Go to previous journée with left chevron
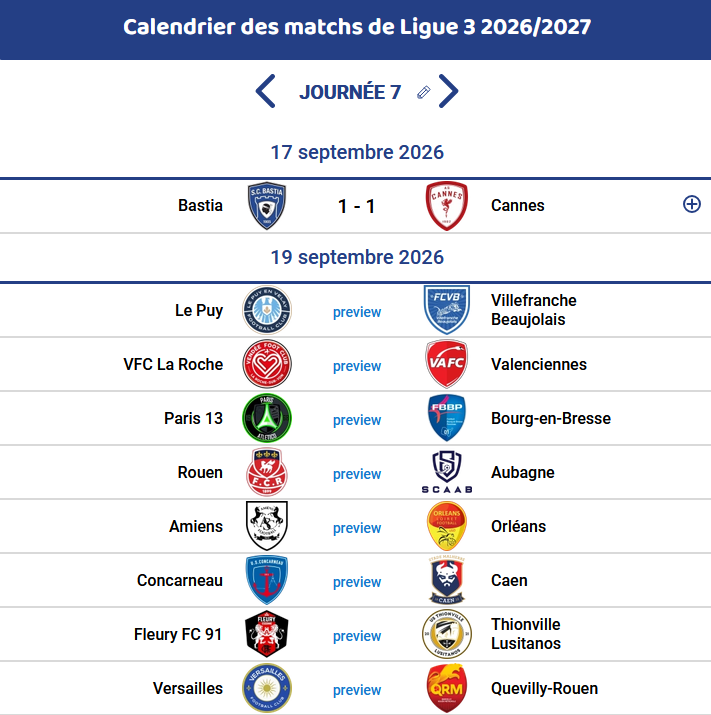 tap(265, 91)
